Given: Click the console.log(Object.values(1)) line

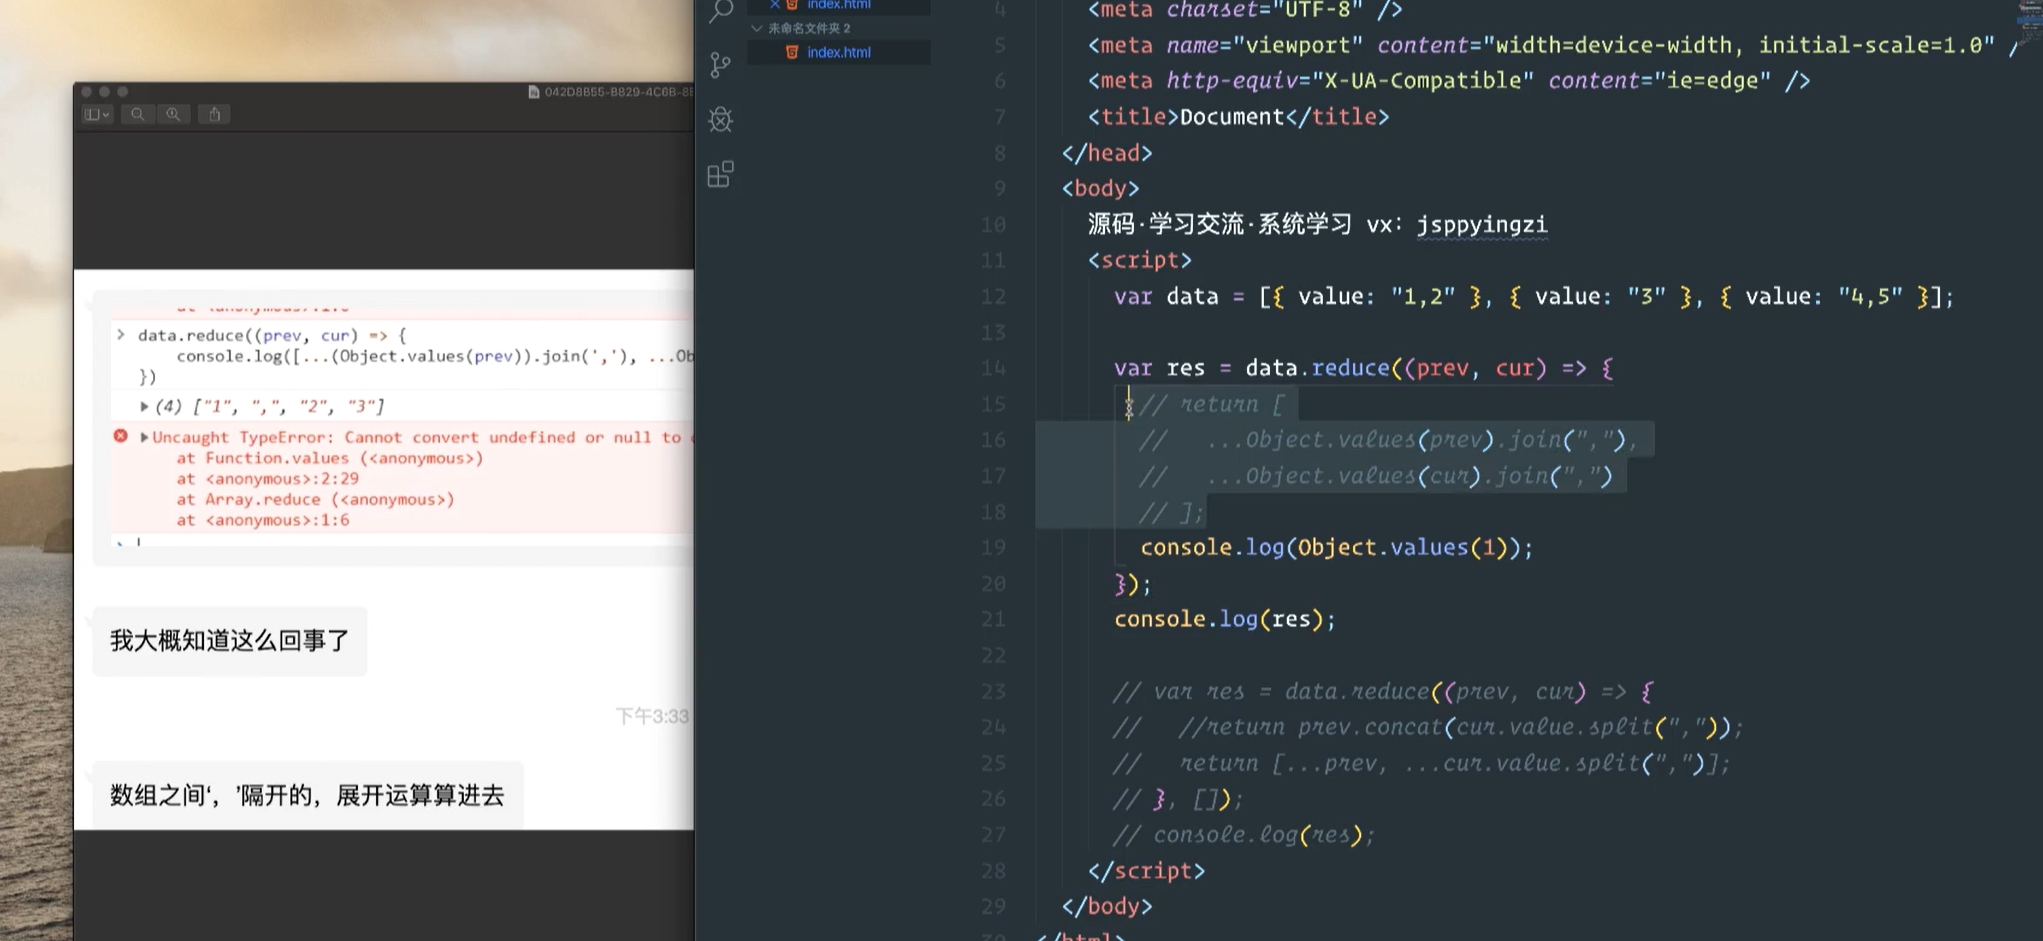Looking at the screenshot, I should [1337, 548].
